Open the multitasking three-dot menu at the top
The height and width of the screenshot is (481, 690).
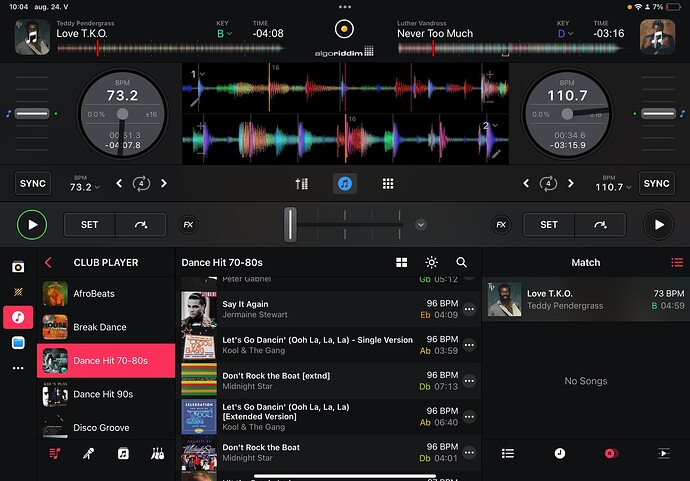pyautogui.click(x=345, y=7)
